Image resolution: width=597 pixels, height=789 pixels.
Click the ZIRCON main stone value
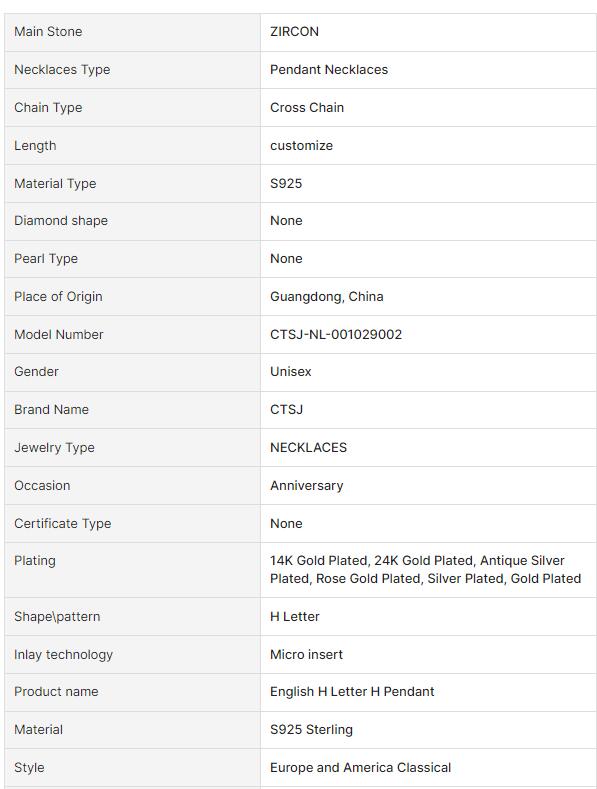pos(294,32)
